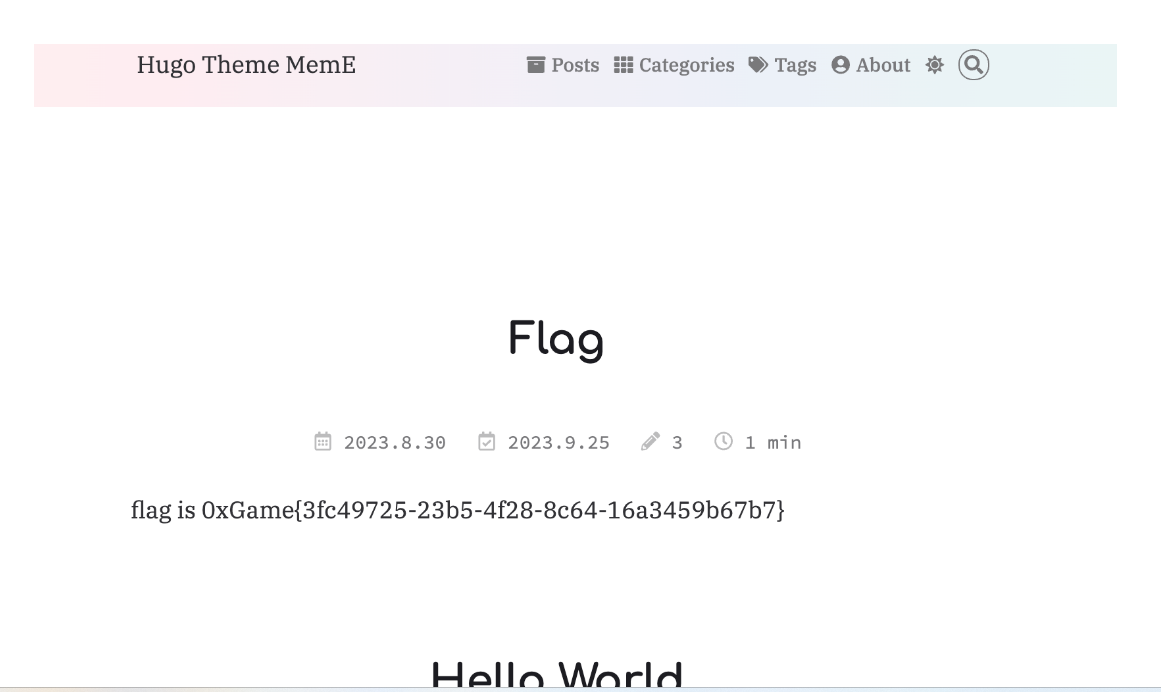The height and width of the screenshot is (692, 1161).
Task: Click the updated-date checked calendar icon
Action: click(486, 441)
